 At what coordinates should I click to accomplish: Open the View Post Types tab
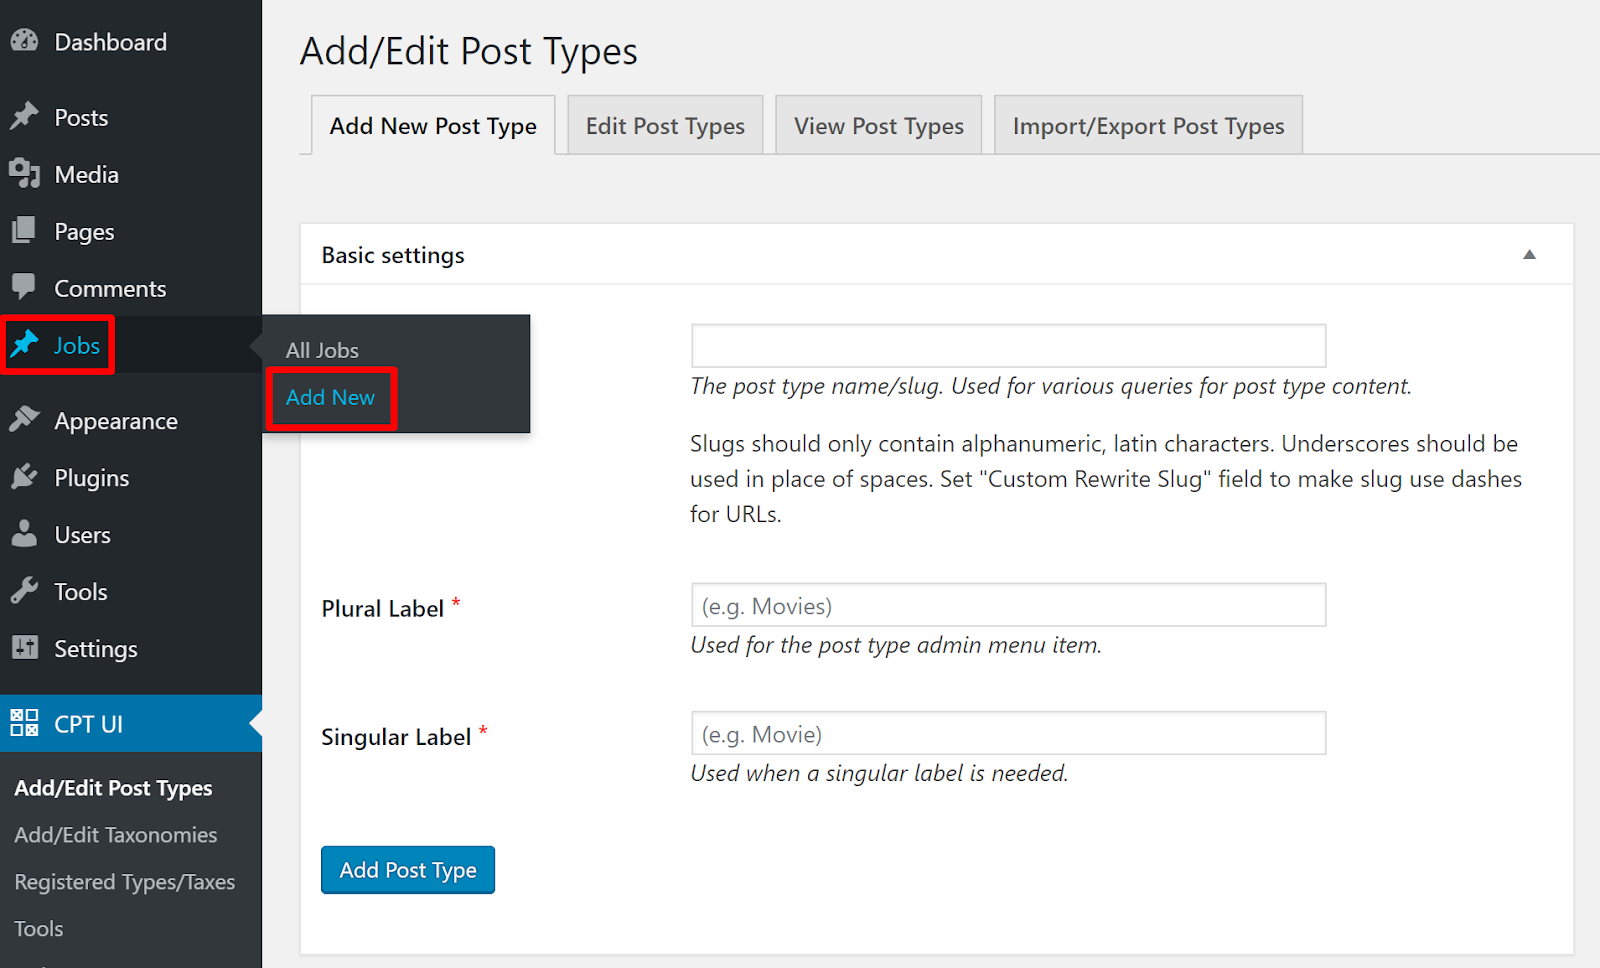click(878, 125)
